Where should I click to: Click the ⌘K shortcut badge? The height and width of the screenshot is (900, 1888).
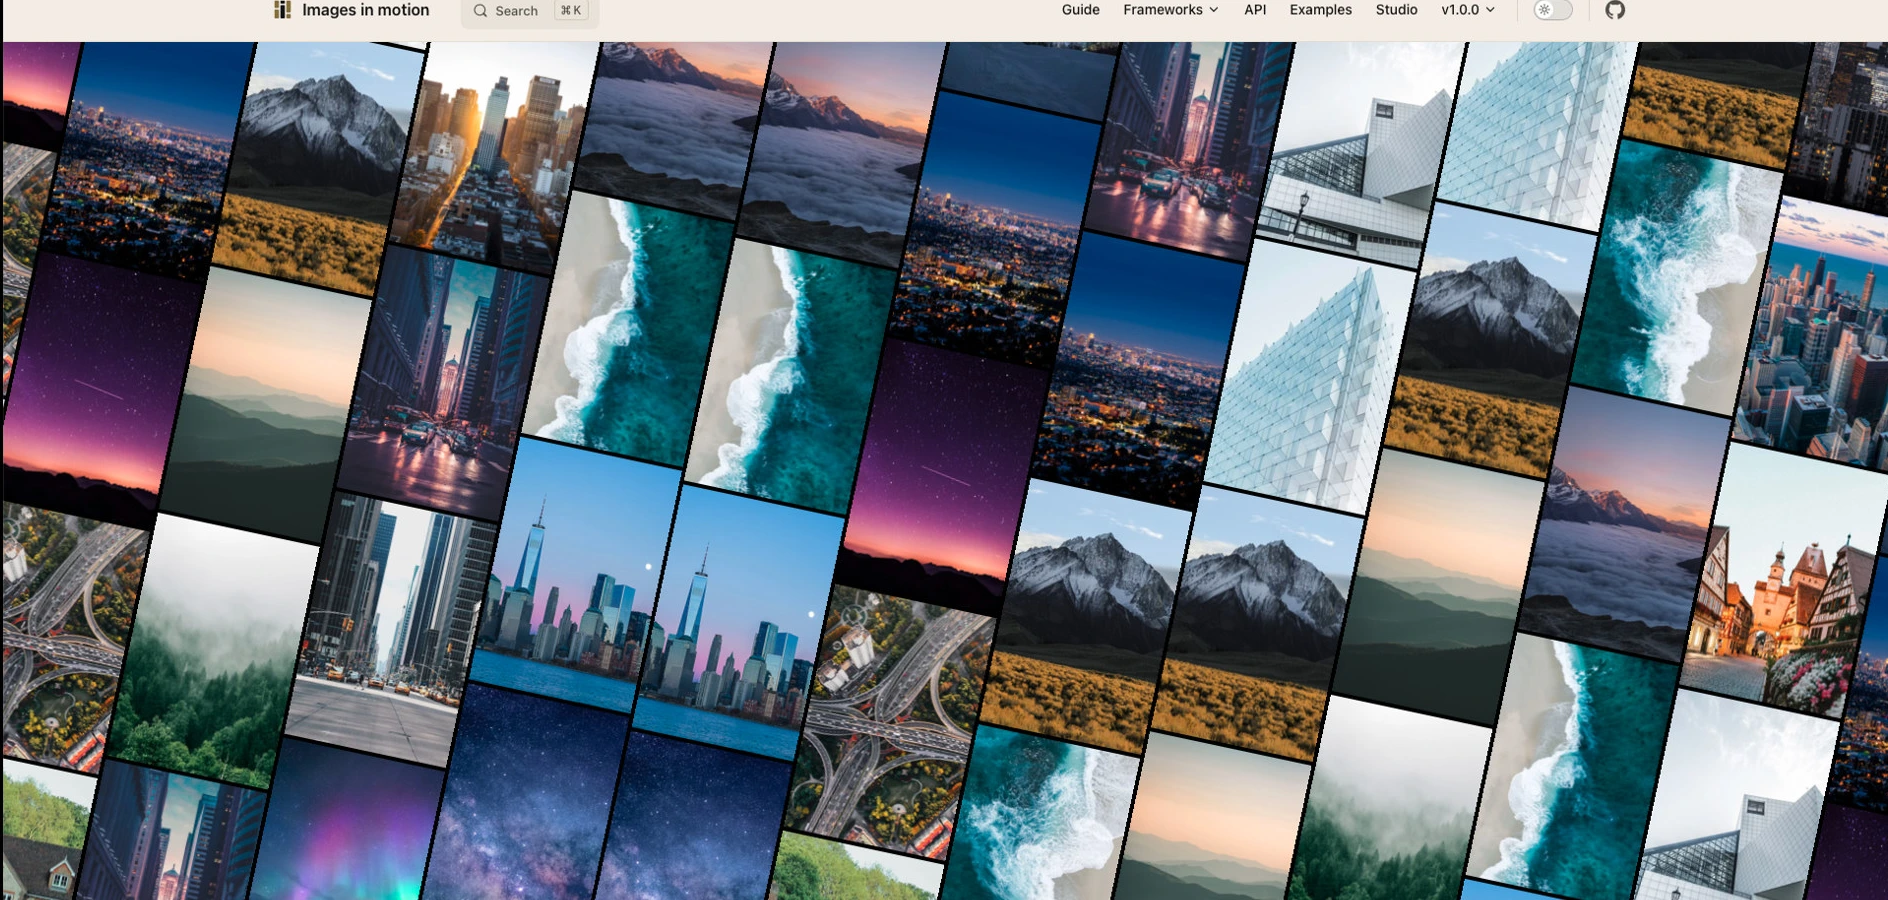571,10
